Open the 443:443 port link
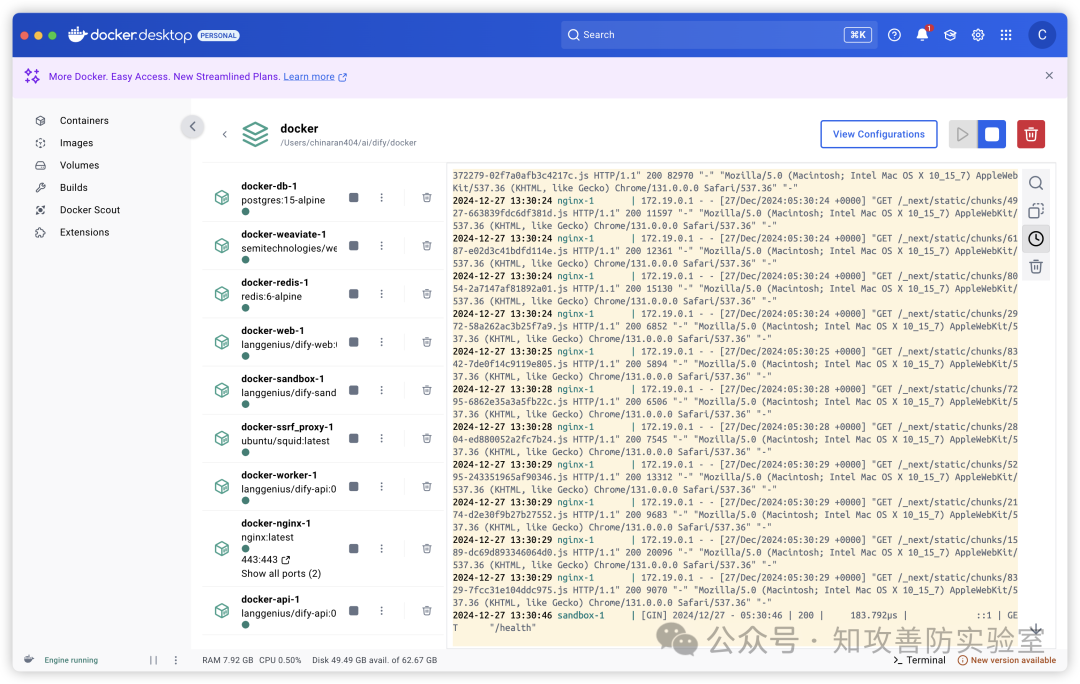The width and height of the screenshot is (1080, 684). pyautogui.click(x=266, y=560)
